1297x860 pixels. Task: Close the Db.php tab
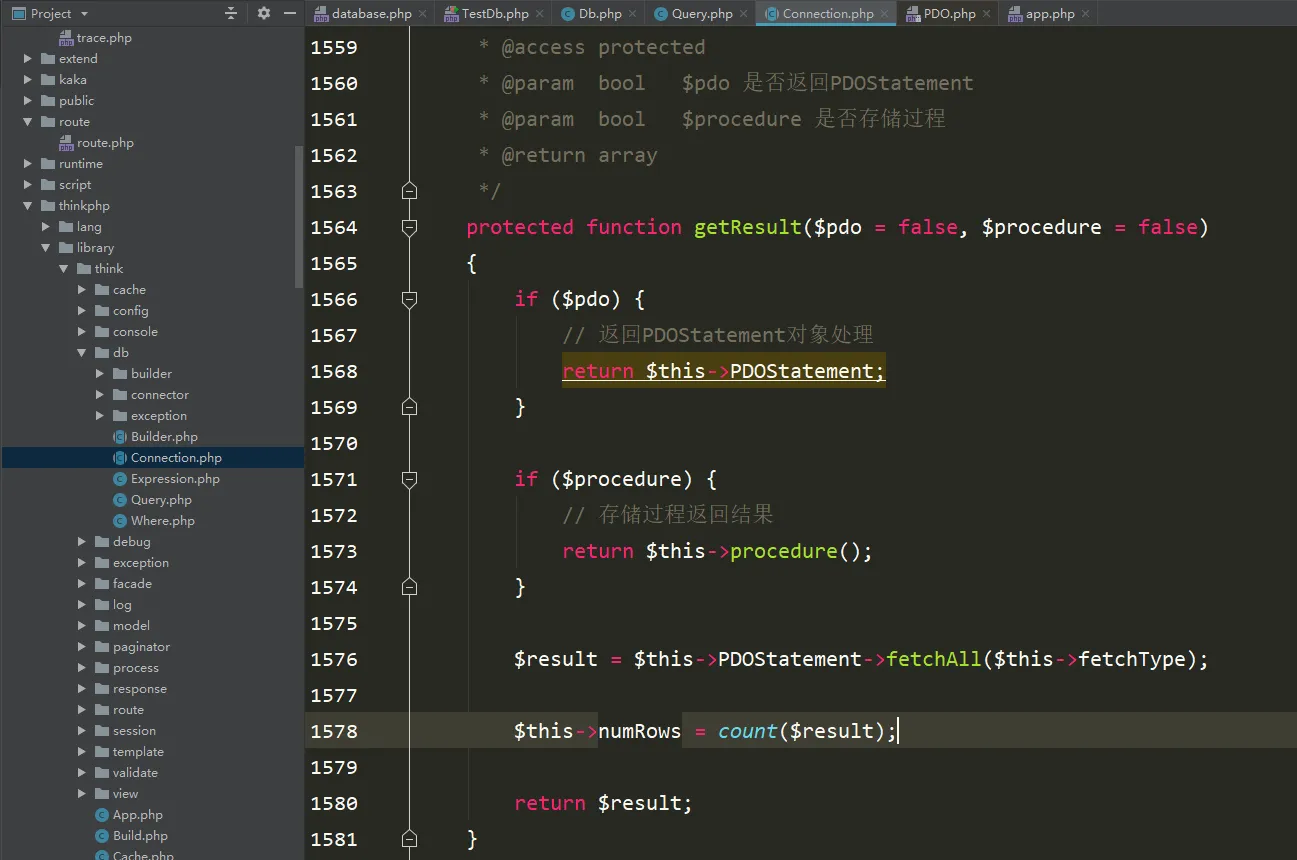pyautogui.click(x=634, y=14)
